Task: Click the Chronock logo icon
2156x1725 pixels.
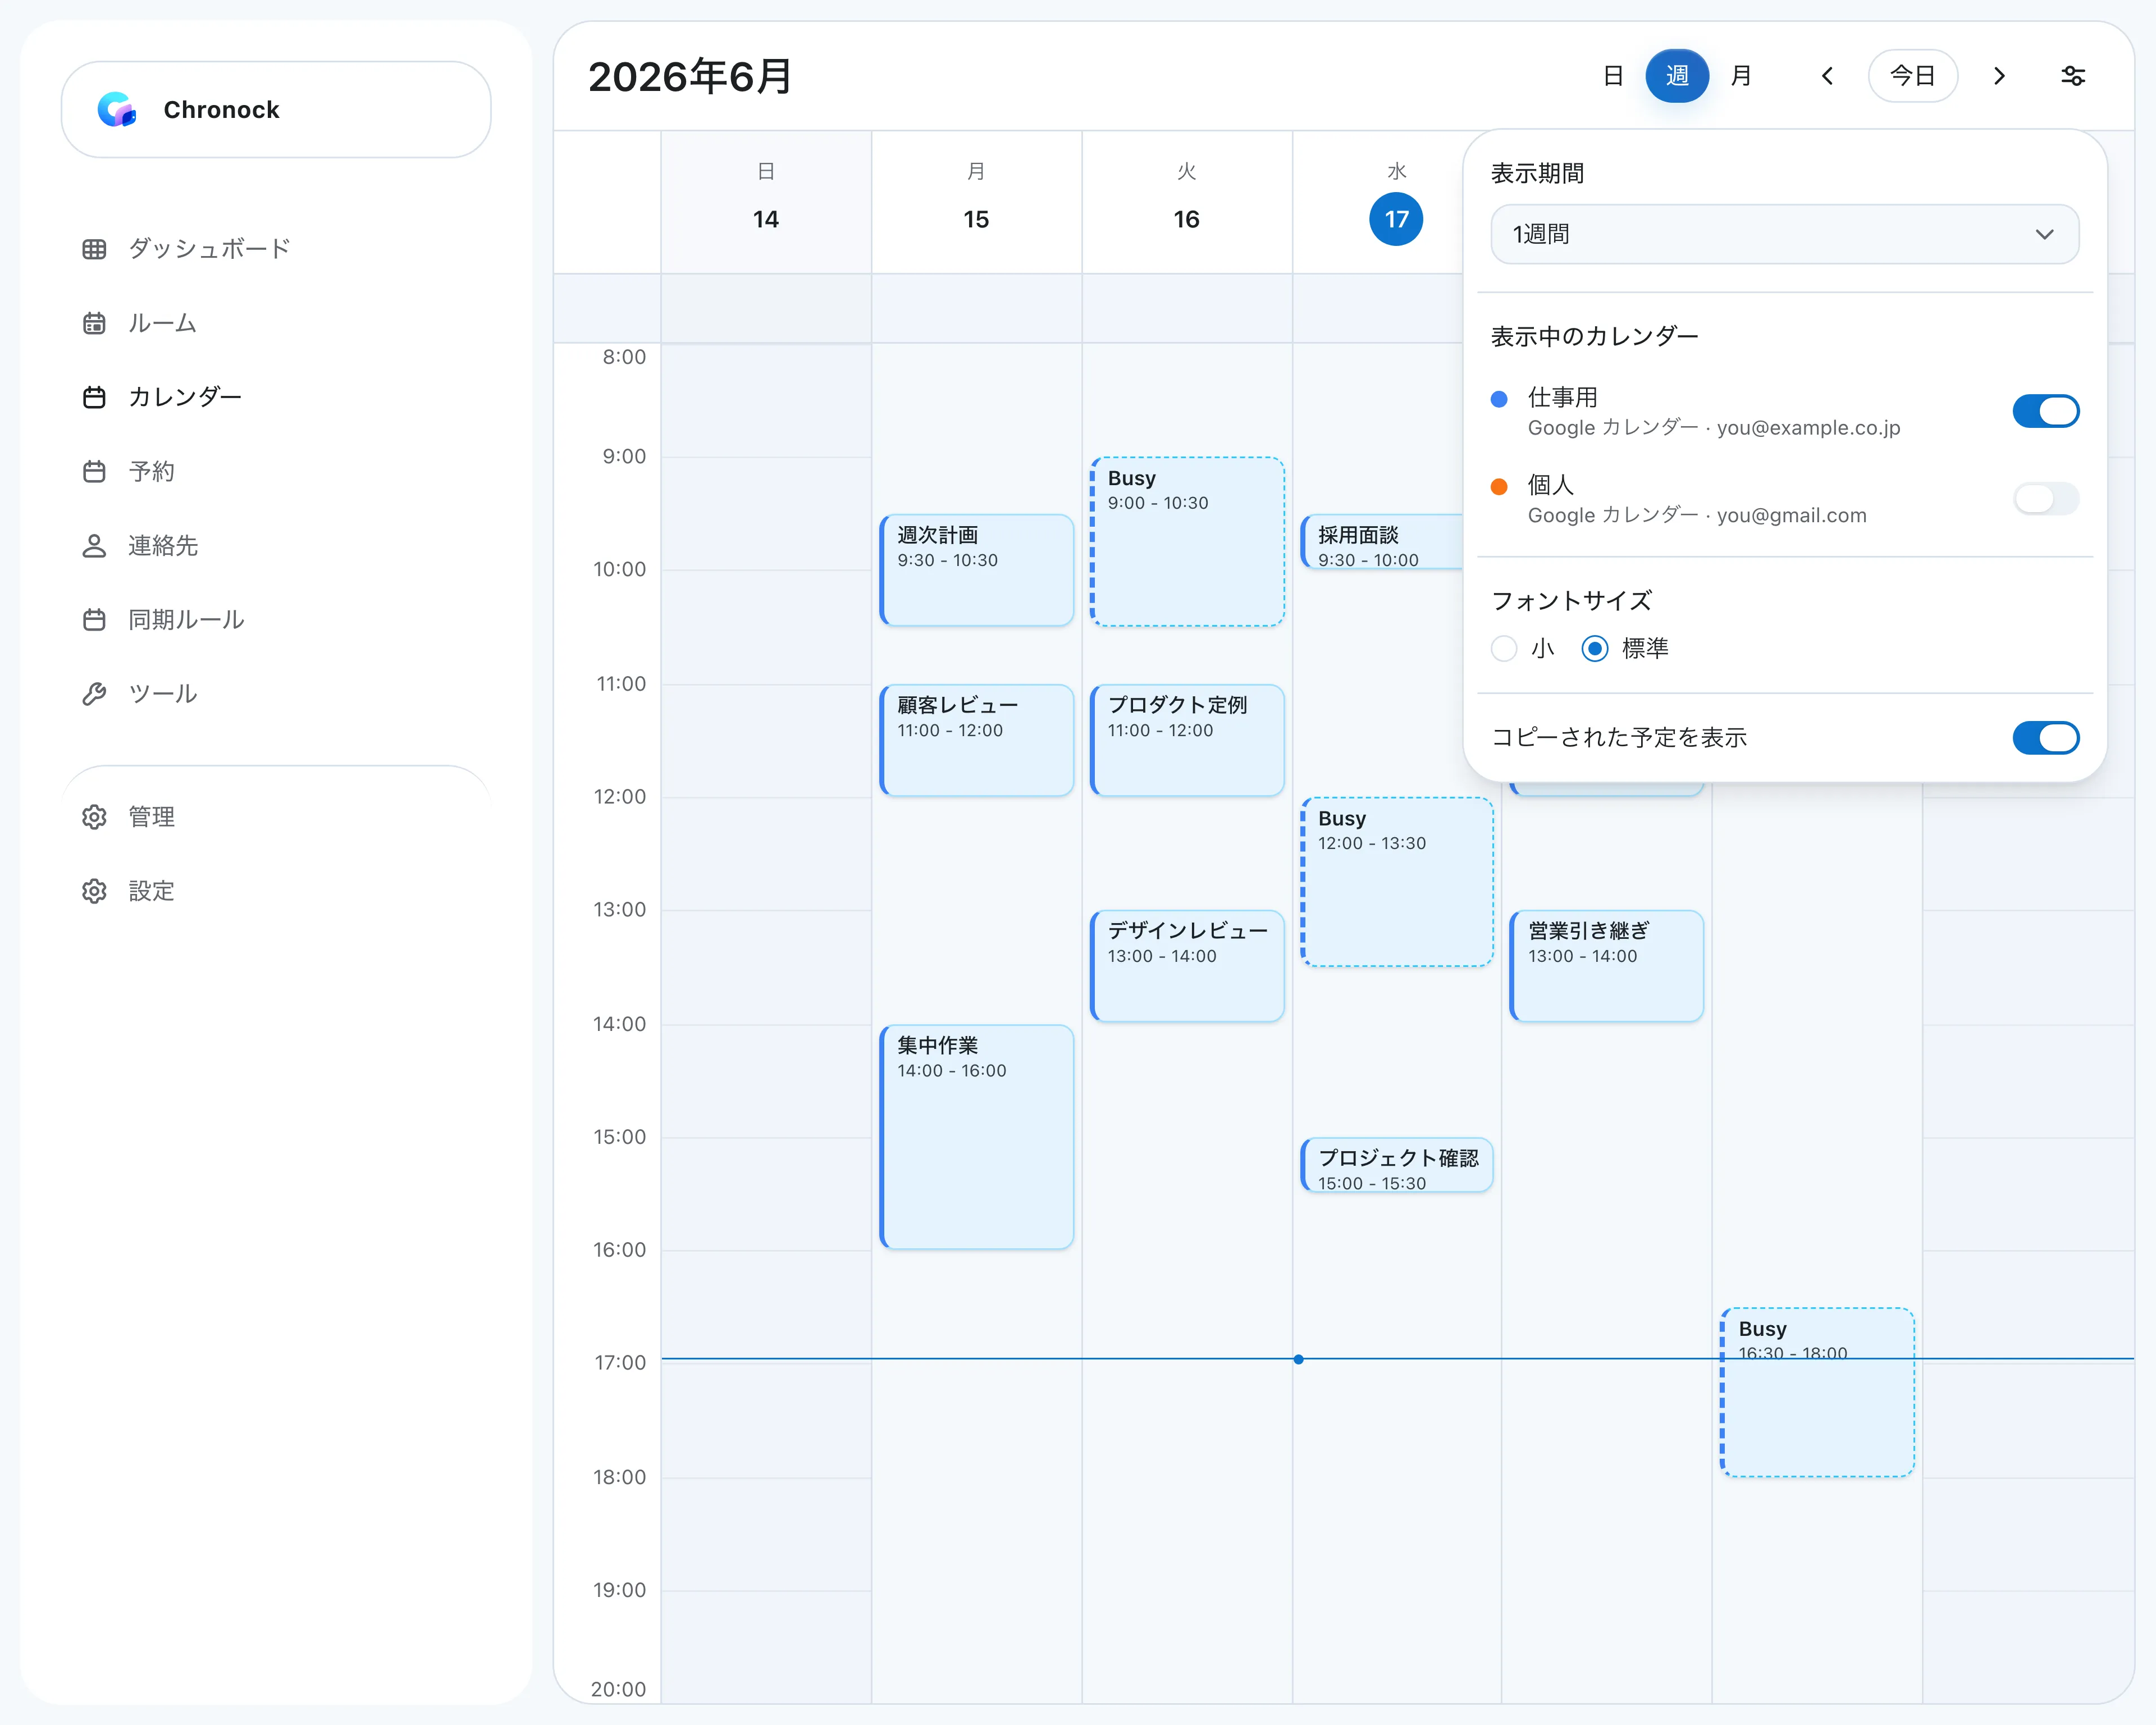Action: tap(117, 110)
